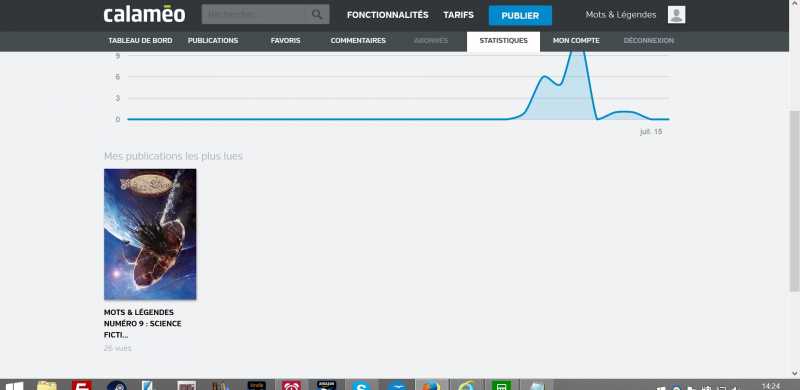
Task: Go to the Favoris tab
Action: [286, 41]
